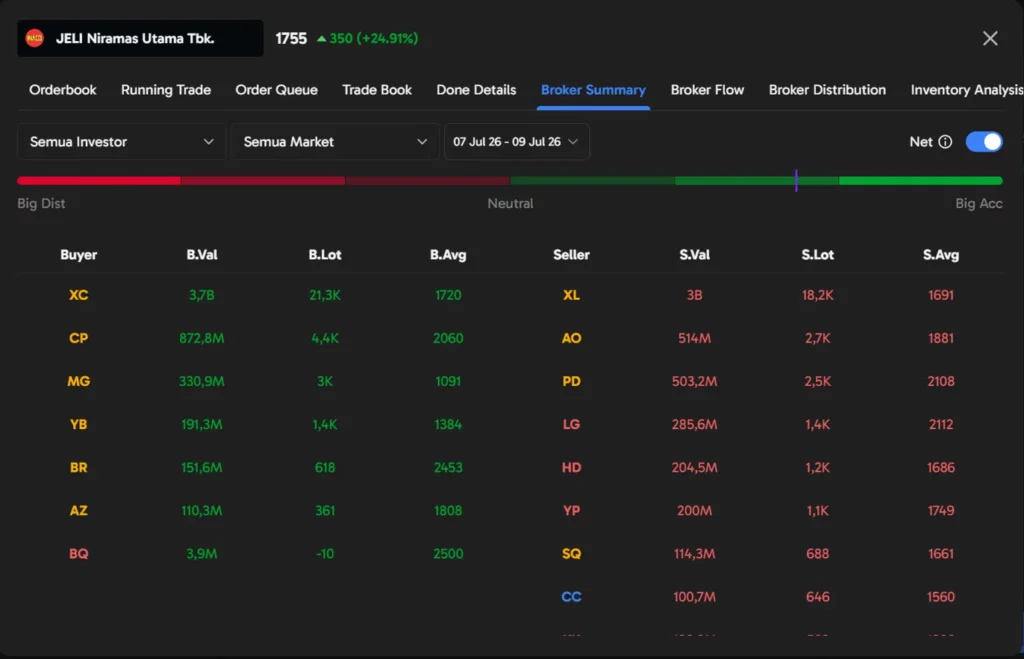
Task: Click the 3,7B buy value cell
Action: tap(202, 295)
